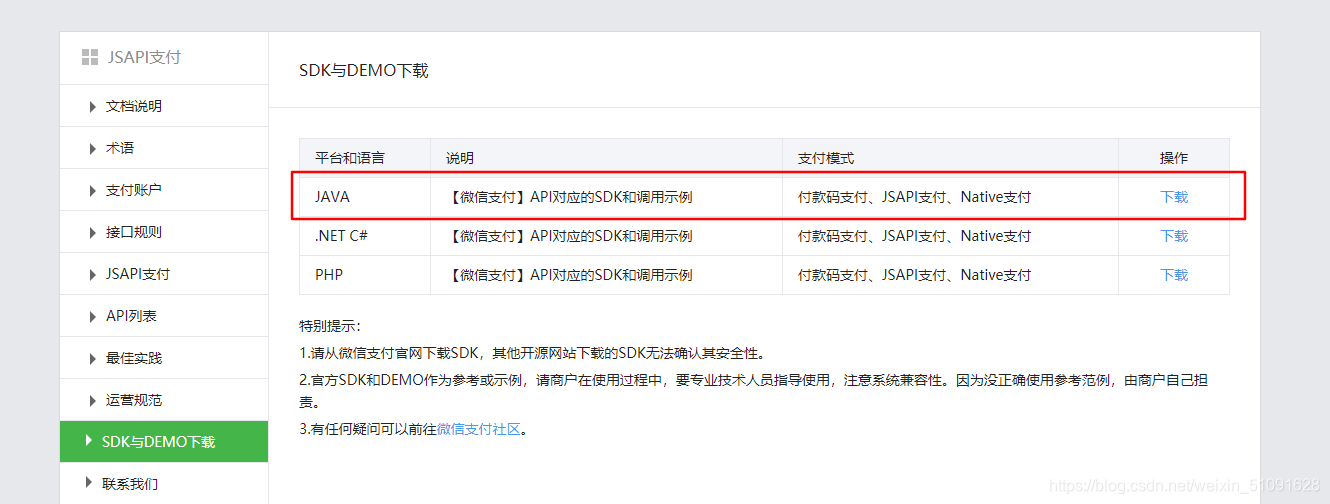Click the 操作 column header
Viewport: 1330px width, 504px height.
[x=1174, y=158]
